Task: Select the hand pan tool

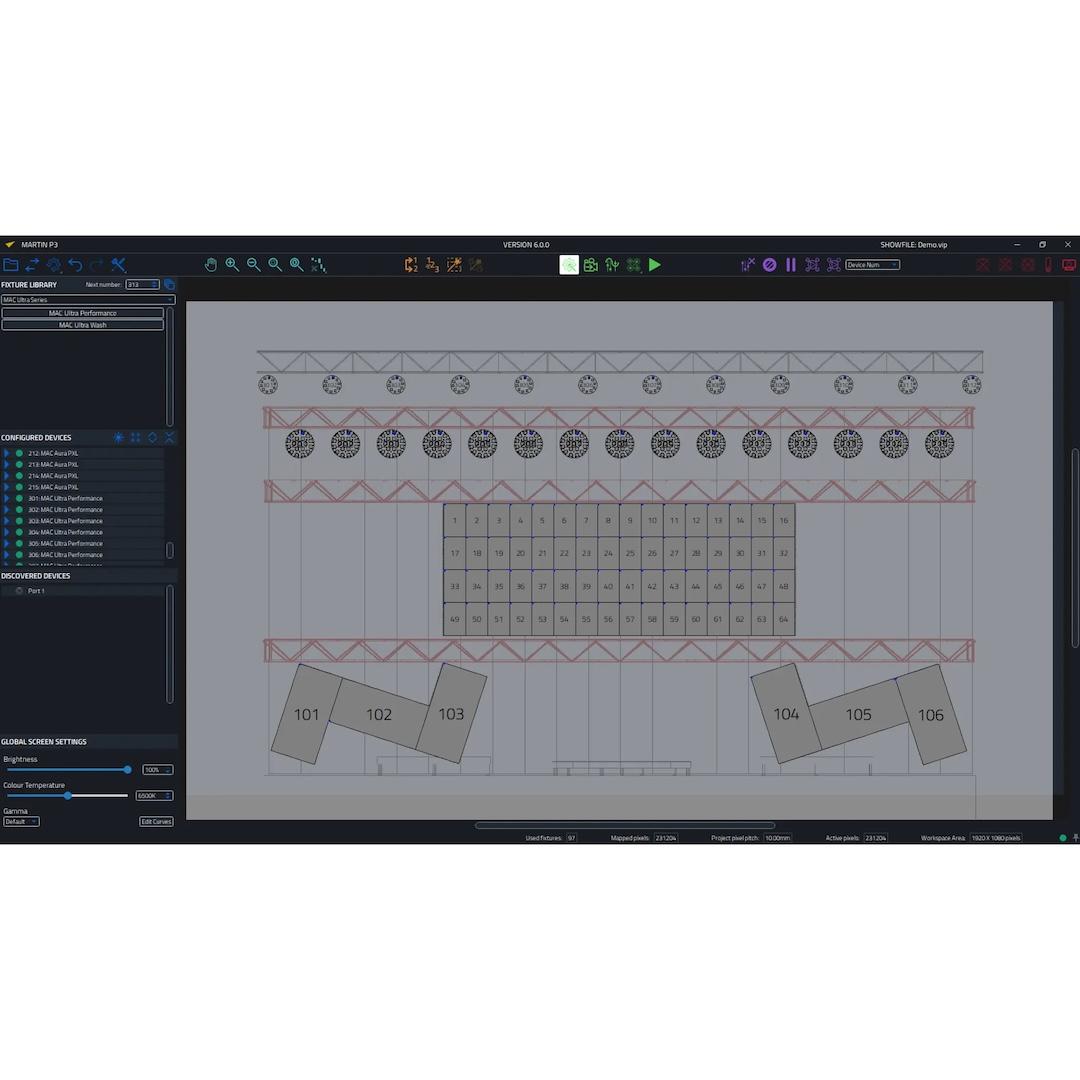Action: click(x=210, y=265)
